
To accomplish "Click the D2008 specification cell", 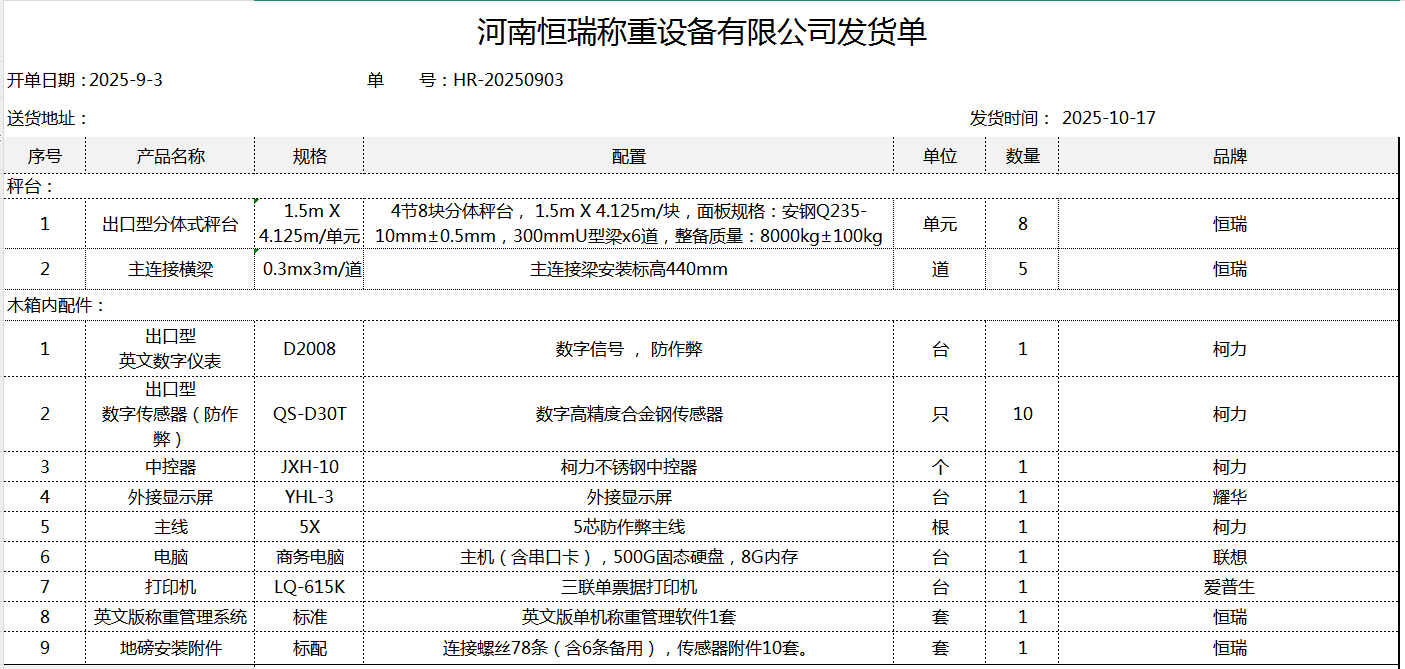I will tap(309, 349).
